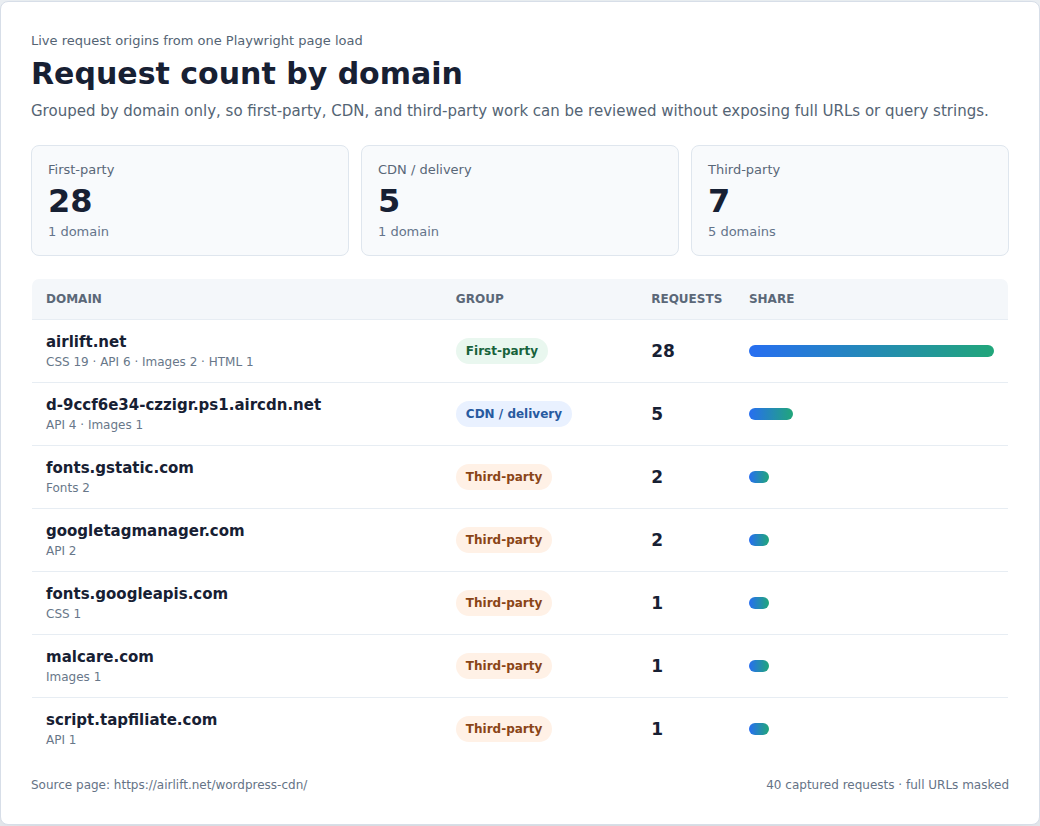Click the aircdn.net share bar
The width and height of the screenshot is (1040, 826).
(771, 414)
